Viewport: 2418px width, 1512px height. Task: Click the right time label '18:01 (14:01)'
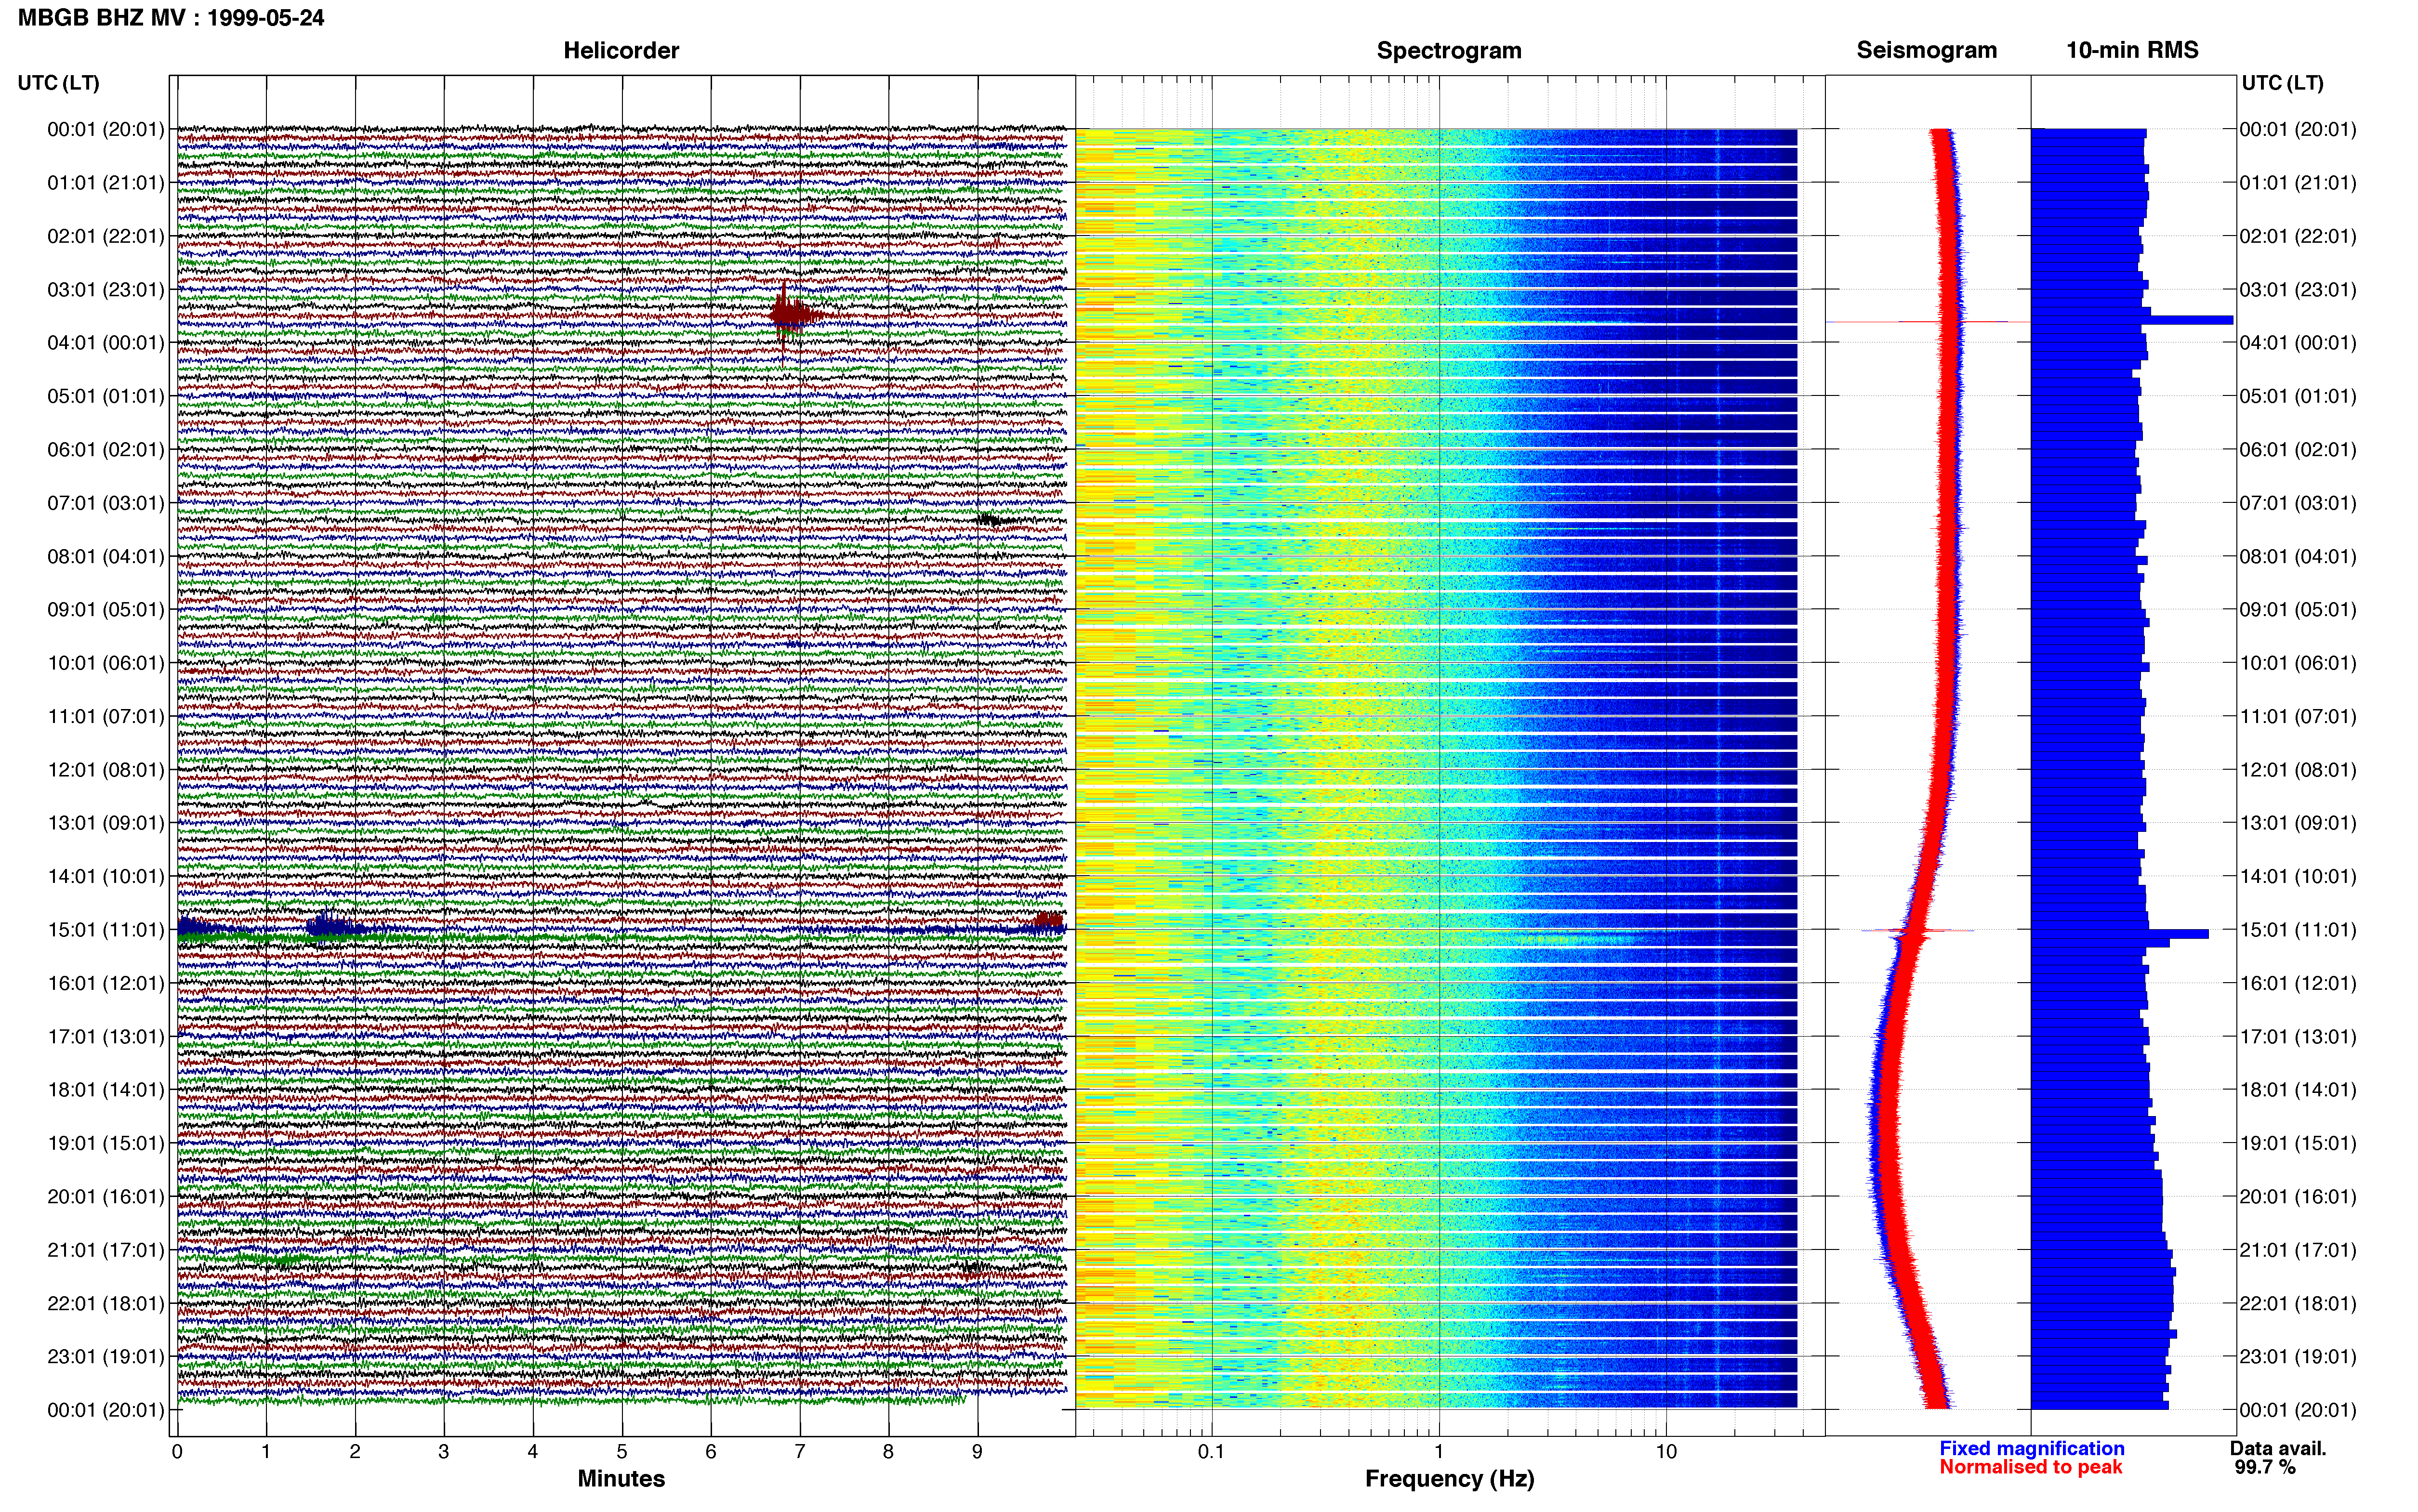2297,1089
